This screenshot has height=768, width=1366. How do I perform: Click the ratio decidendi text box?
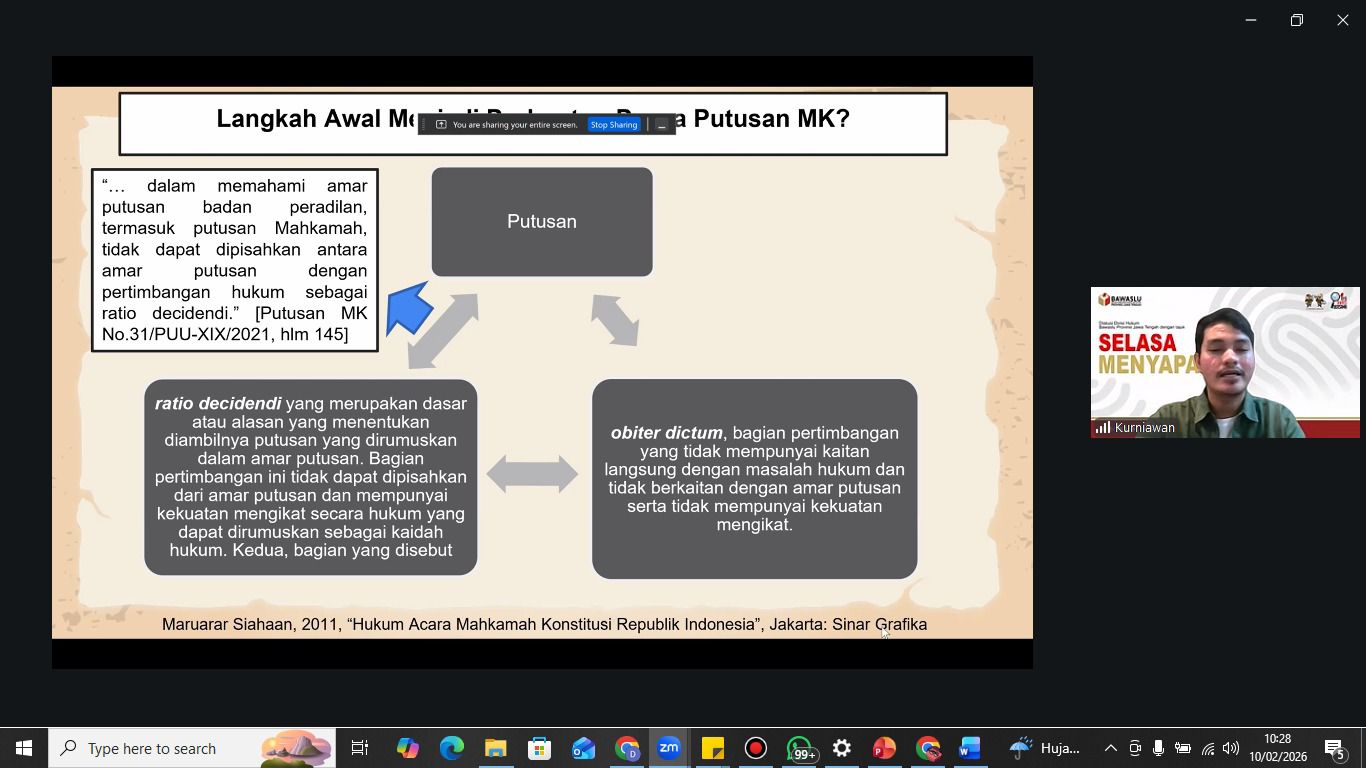[311, 477]
